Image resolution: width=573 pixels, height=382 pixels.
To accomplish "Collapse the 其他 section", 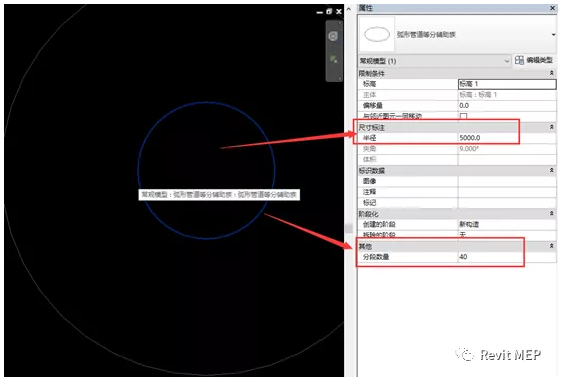I will click(552, 246).
